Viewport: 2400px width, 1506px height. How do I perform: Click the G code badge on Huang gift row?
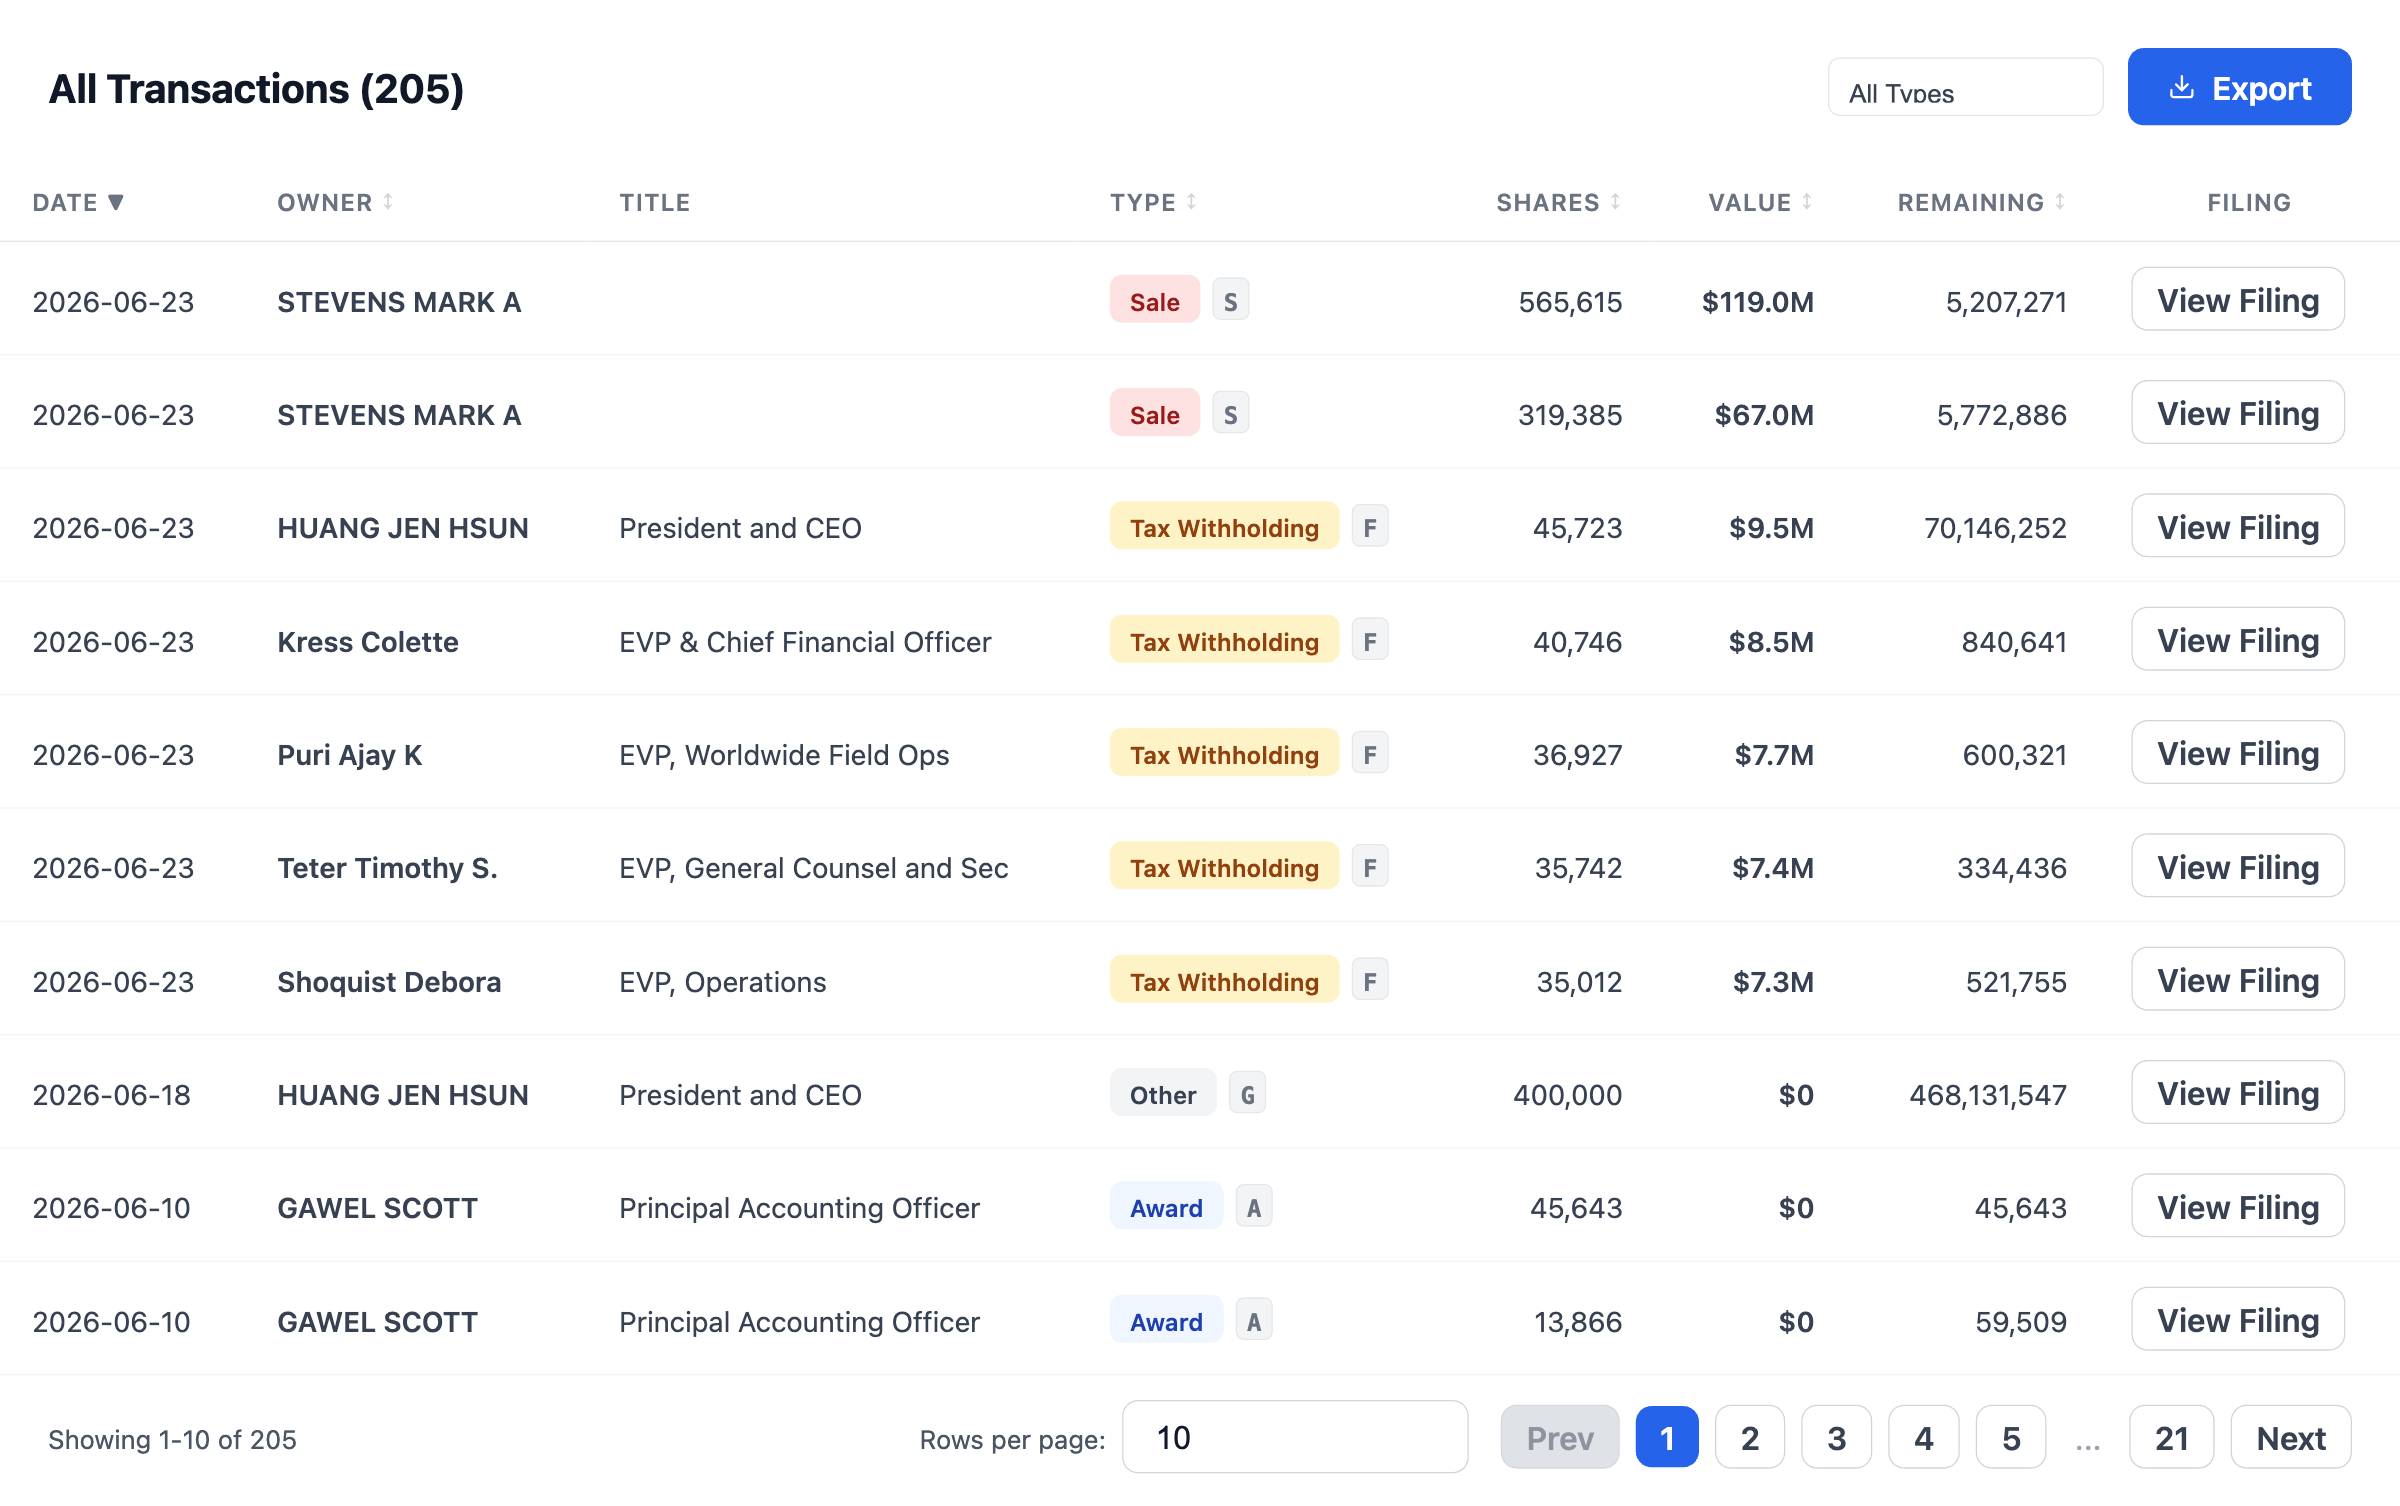tap(1247, 1093)
